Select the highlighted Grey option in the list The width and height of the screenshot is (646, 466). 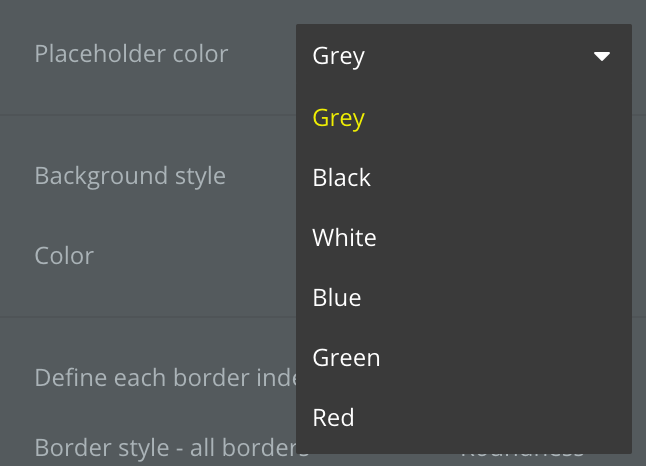[x=338, y=118]
